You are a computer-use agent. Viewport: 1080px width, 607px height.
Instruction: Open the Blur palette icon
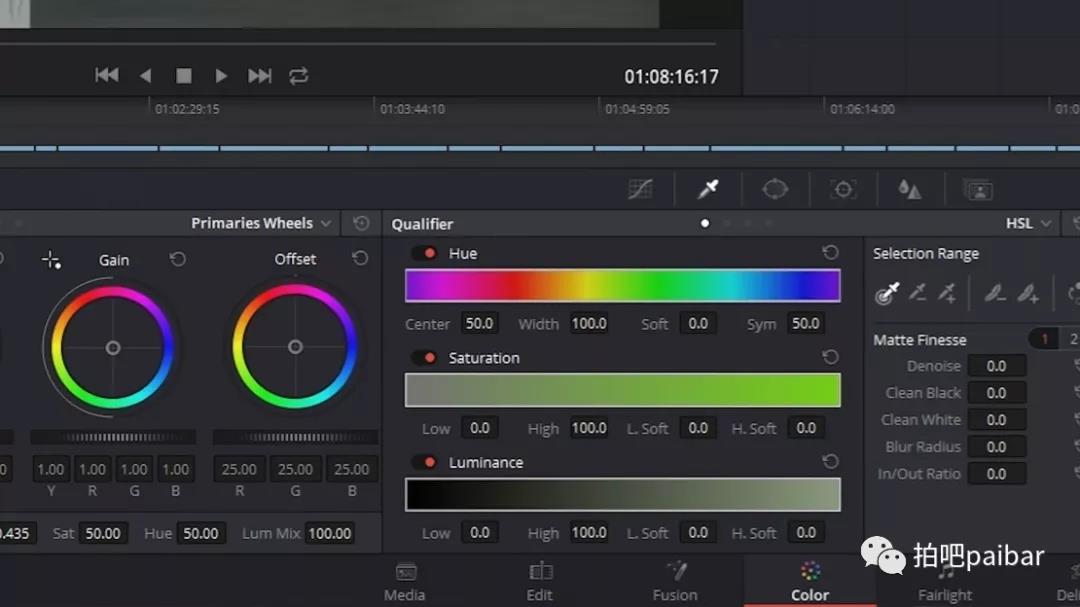point(909,188)
